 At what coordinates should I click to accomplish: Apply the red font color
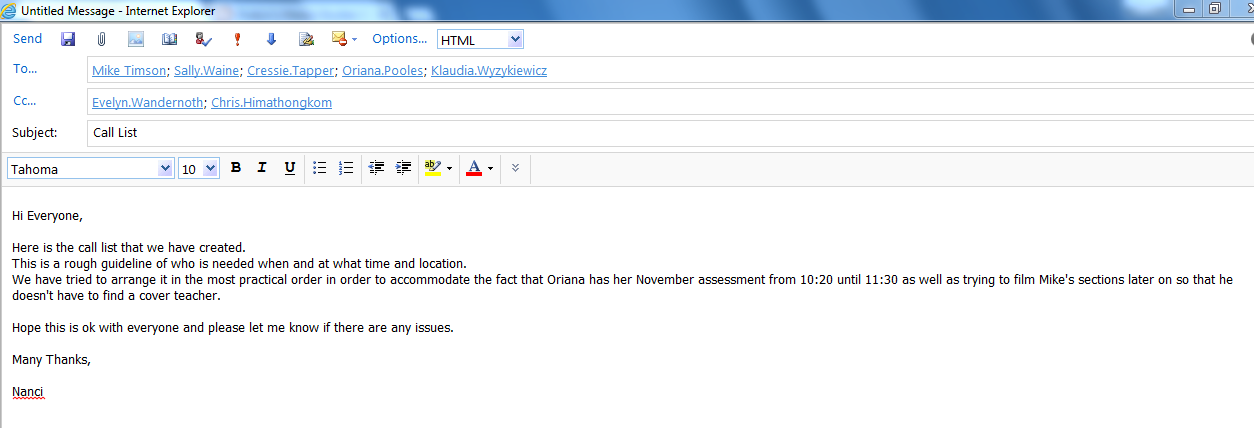(474, 168)
